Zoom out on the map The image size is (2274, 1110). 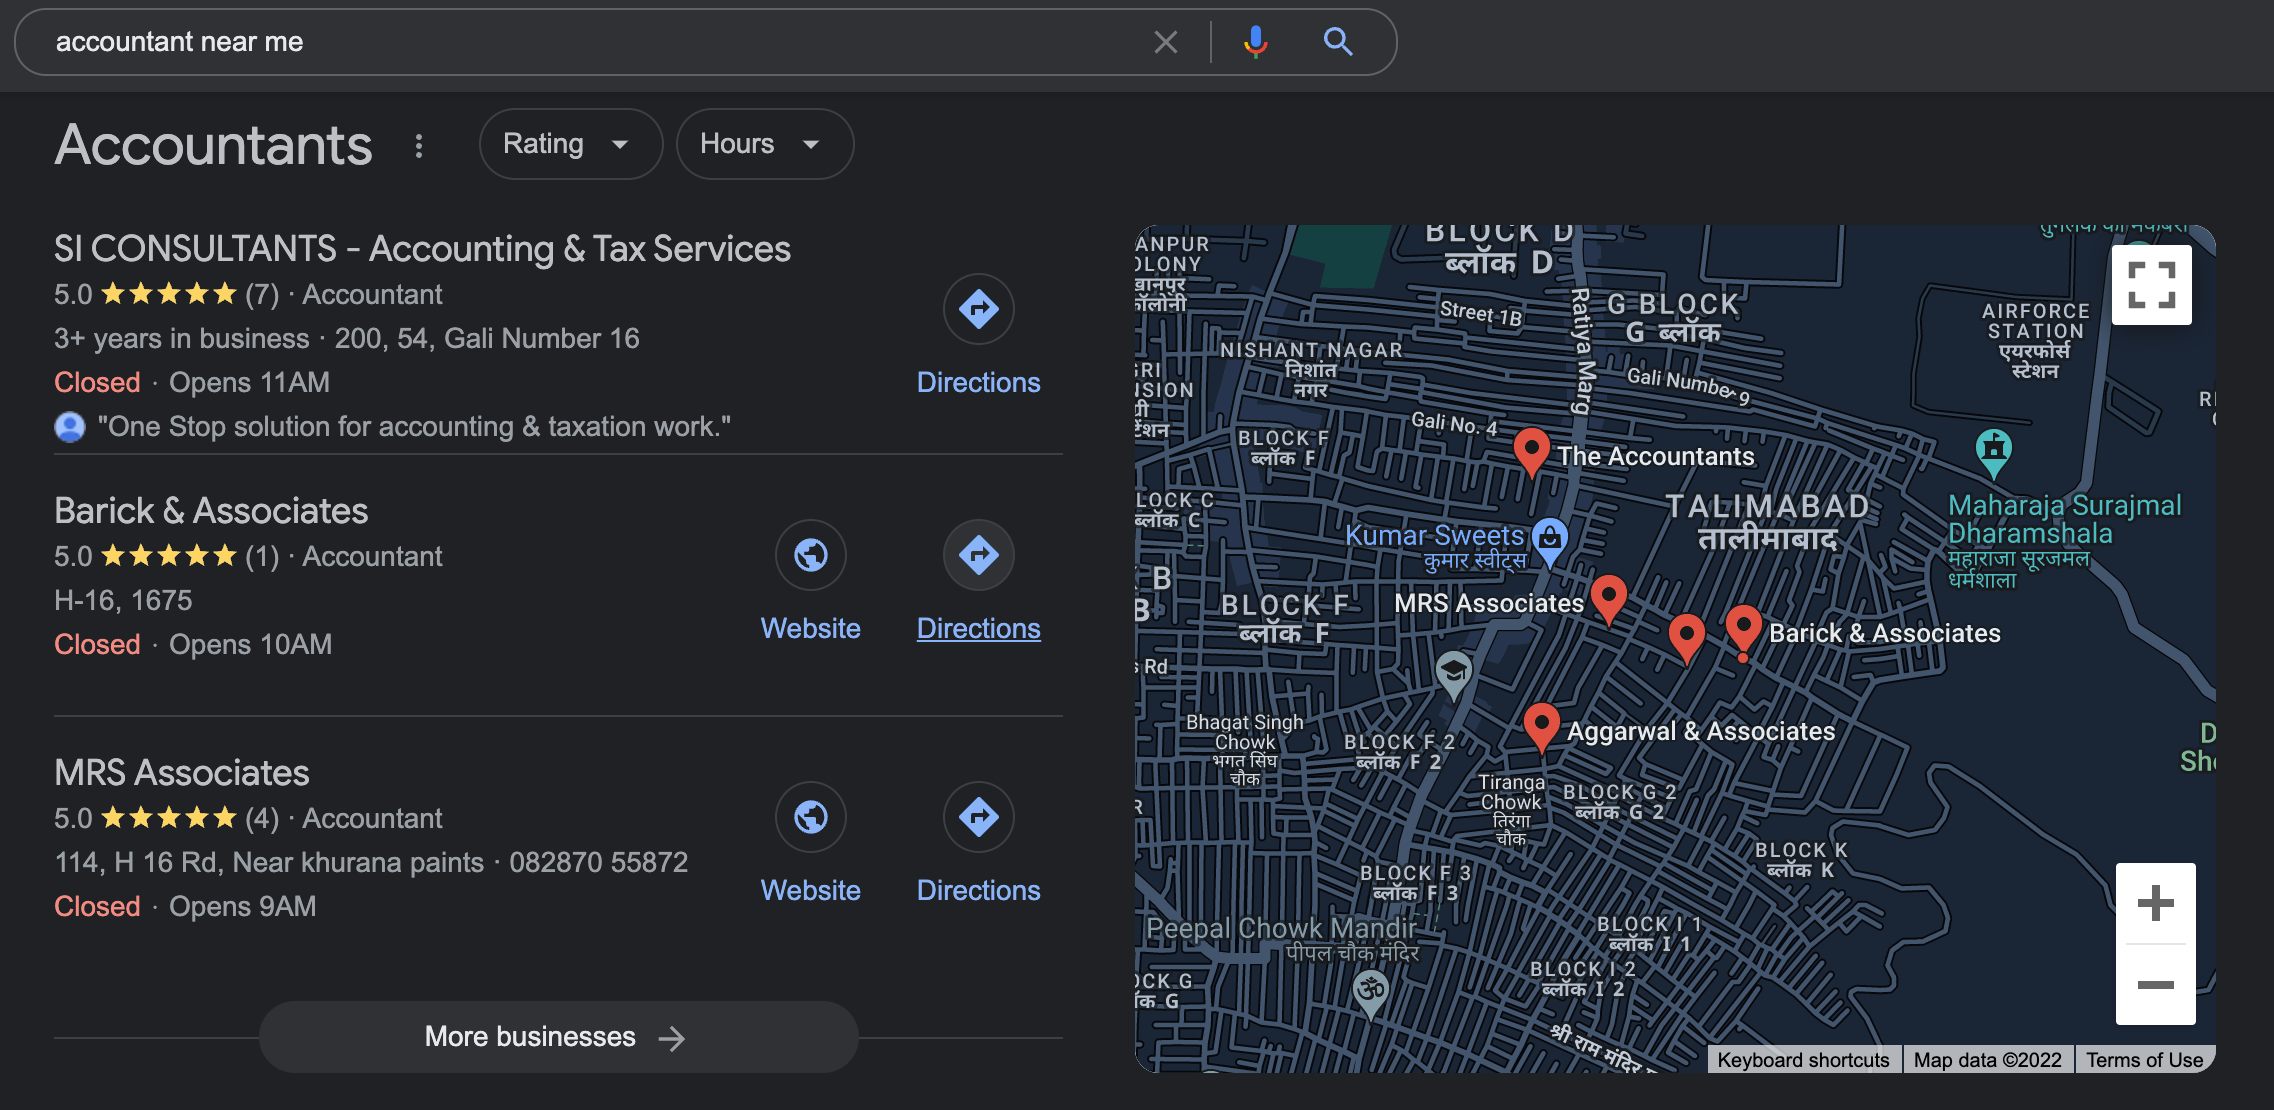[x=2155, y=985]
